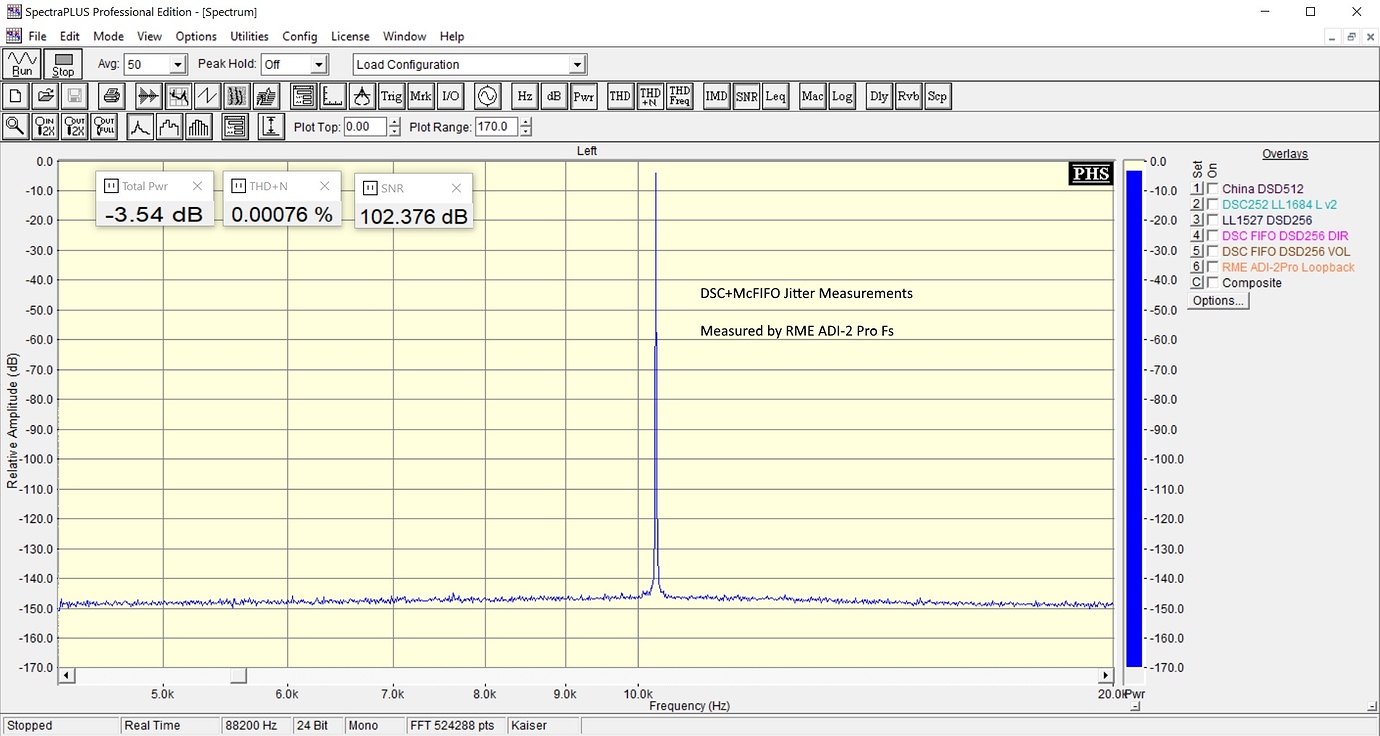Click the Run button to start analysis
Image resolution: width=1380 pixels, height=736 pixels.
tap(22, 65)
